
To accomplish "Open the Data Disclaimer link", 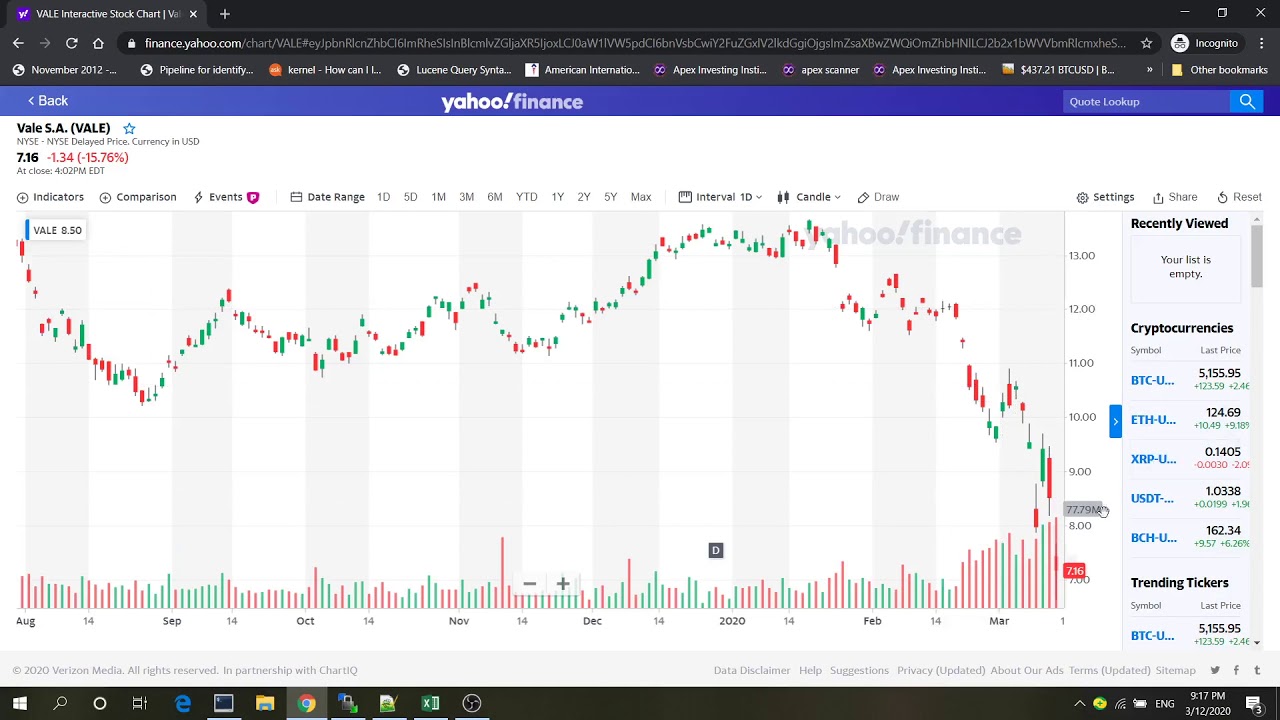I will pyautogui.click(x=752, y=670).
